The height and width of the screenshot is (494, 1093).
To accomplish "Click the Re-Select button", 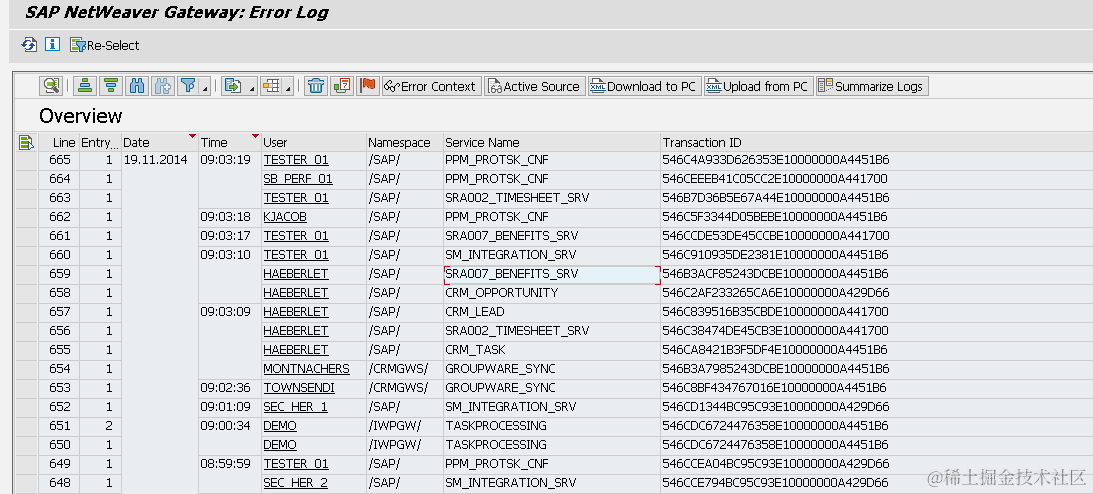I will [x=105, y=45].
